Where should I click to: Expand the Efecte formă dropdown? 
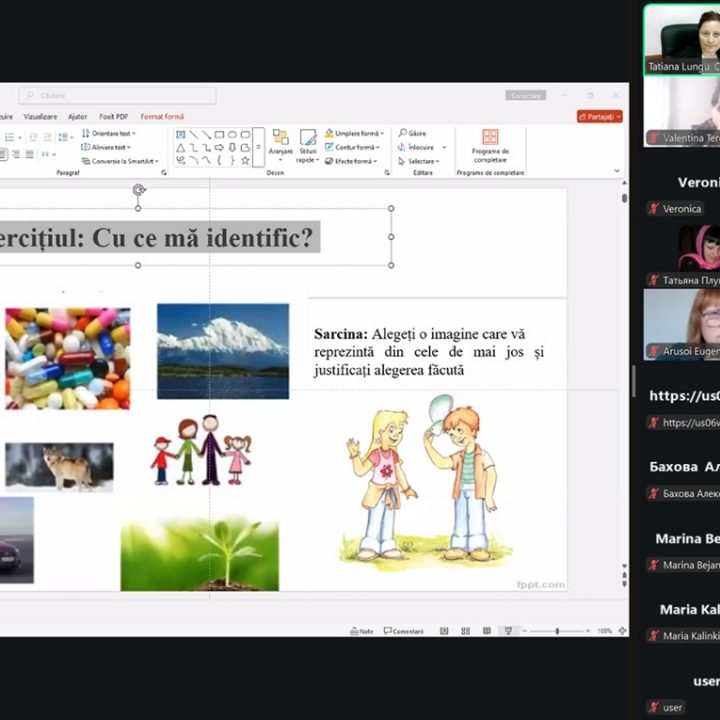pyautogui.click(x=355, y=161)
